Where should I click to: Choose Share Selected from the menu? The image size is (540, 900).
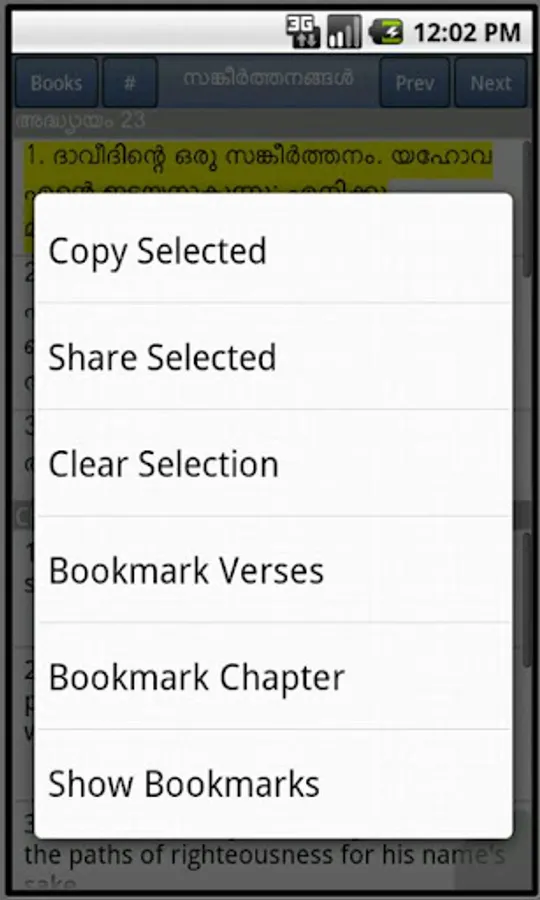(273, 356)
